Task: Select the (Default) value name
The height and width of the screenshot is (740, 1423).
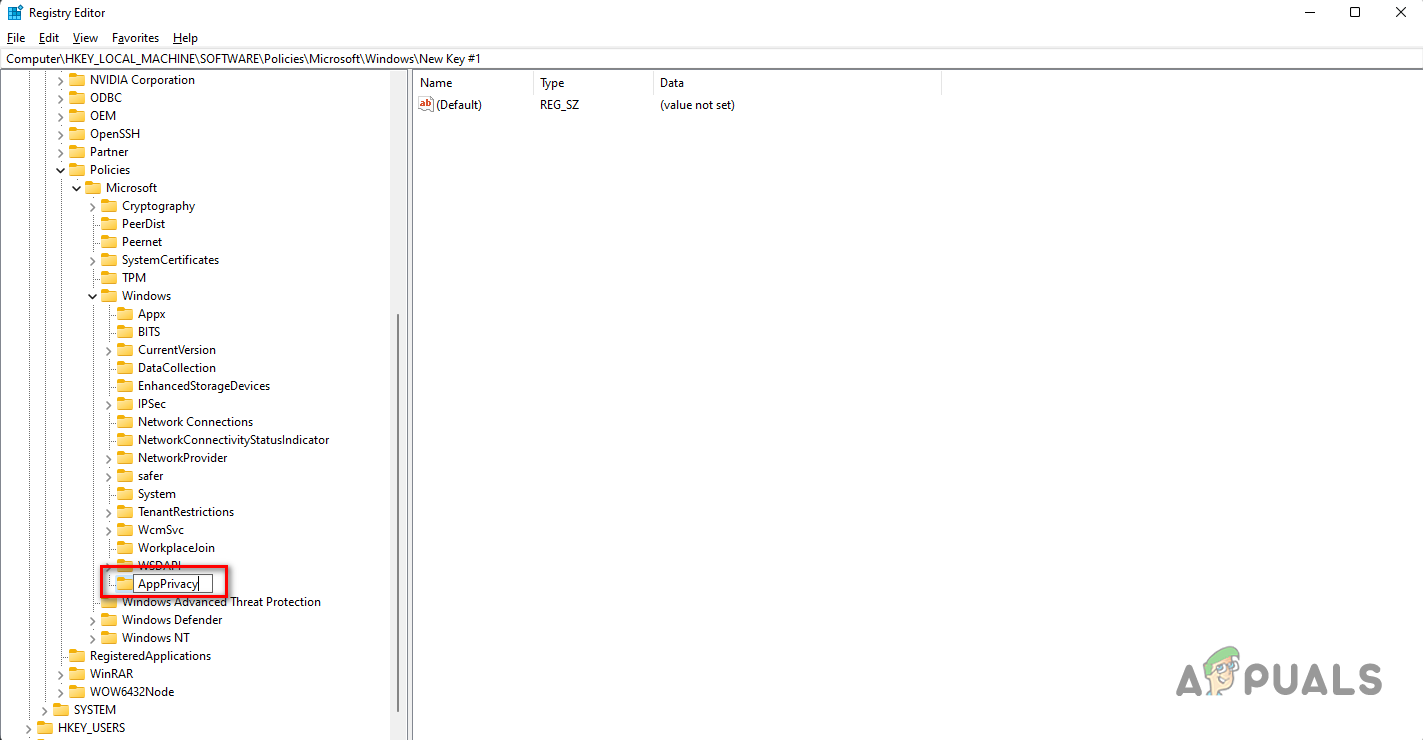Action: [x=459, y=105]
